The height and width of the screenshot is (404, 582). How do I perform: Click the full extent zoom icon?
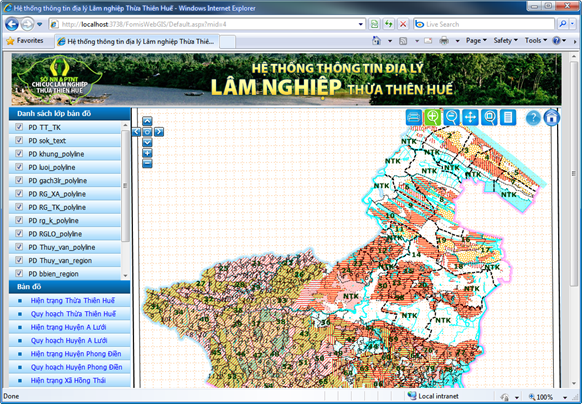coord(489,118)
